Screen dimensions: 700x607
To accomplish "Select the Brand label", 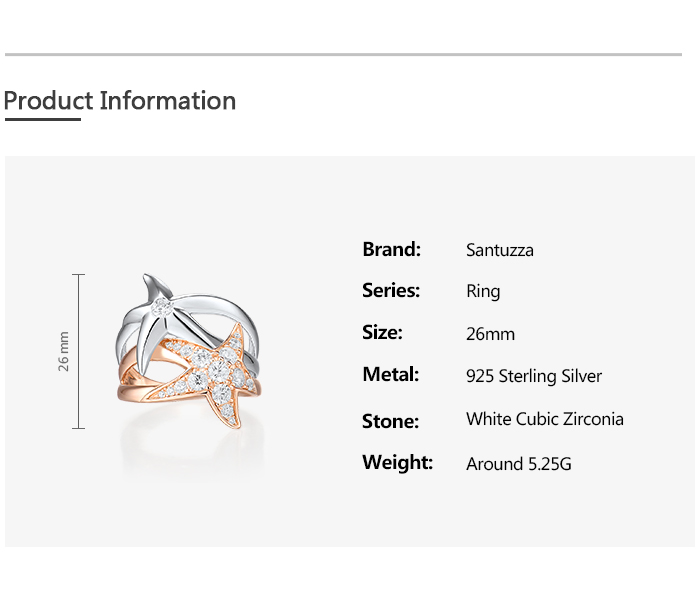I will [392, 249].
